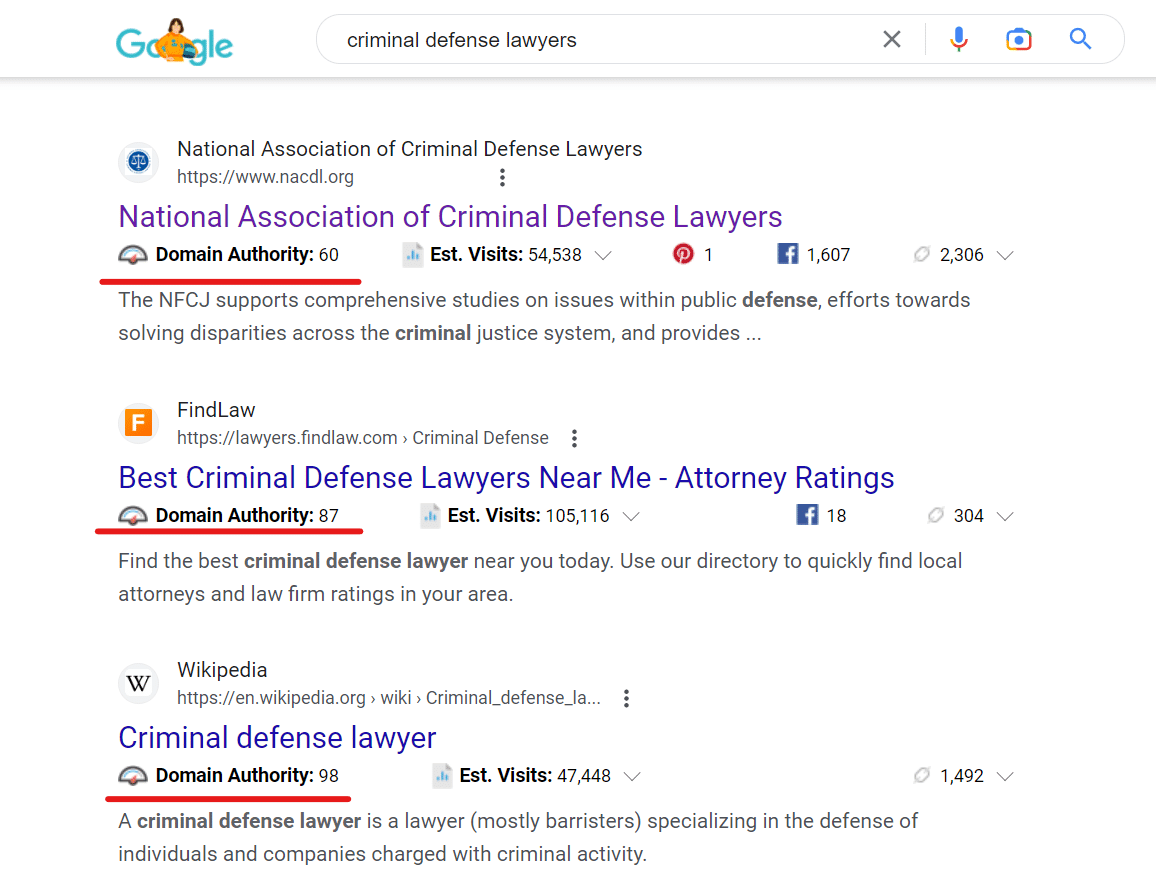Viewport: 1156px width, 874px height.
Task: Open Google Lens camera search
Action: (x=1019, y=39)
